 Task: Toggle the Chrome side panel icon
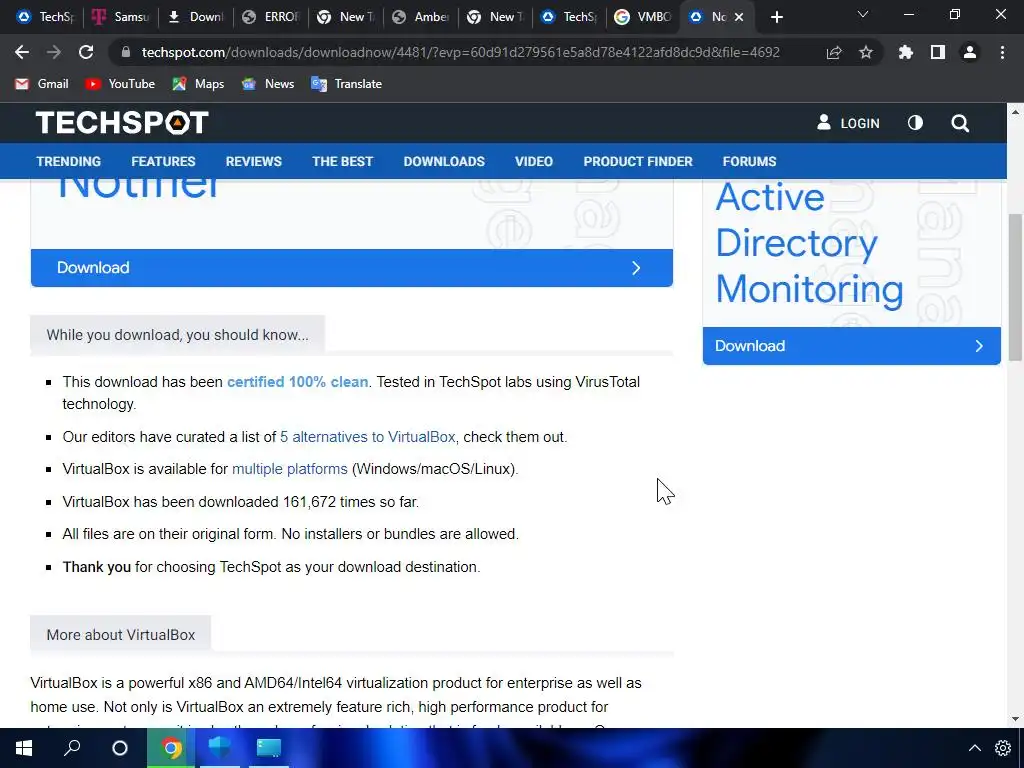point(938,52)
